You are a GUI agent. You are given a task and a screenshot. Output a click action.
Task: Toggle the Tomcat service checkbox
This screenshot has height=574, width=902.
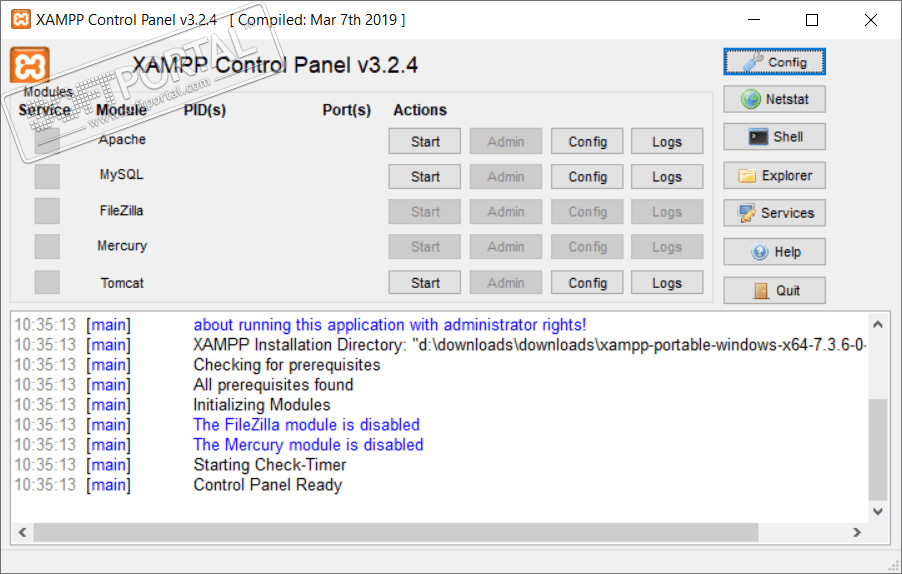click(x=47, y=282)
